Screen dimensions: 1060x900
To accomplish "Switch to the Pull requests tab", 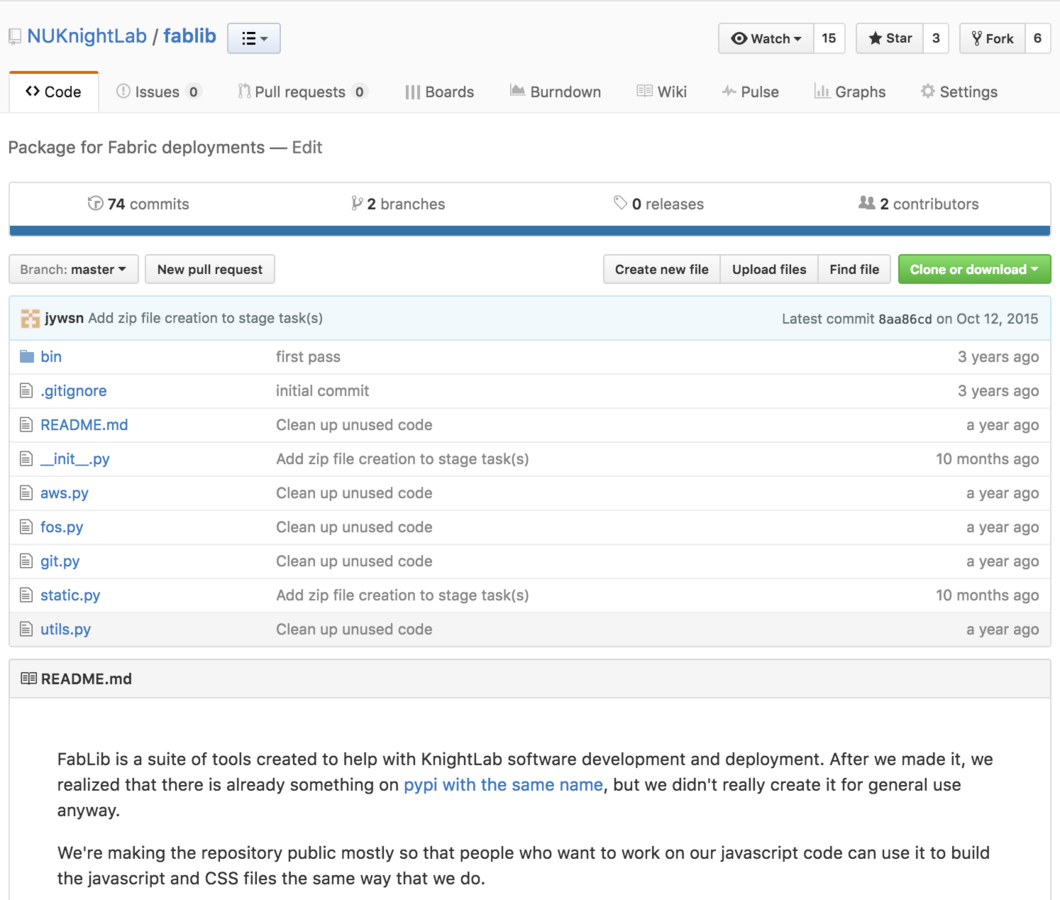I will (302, 92).
